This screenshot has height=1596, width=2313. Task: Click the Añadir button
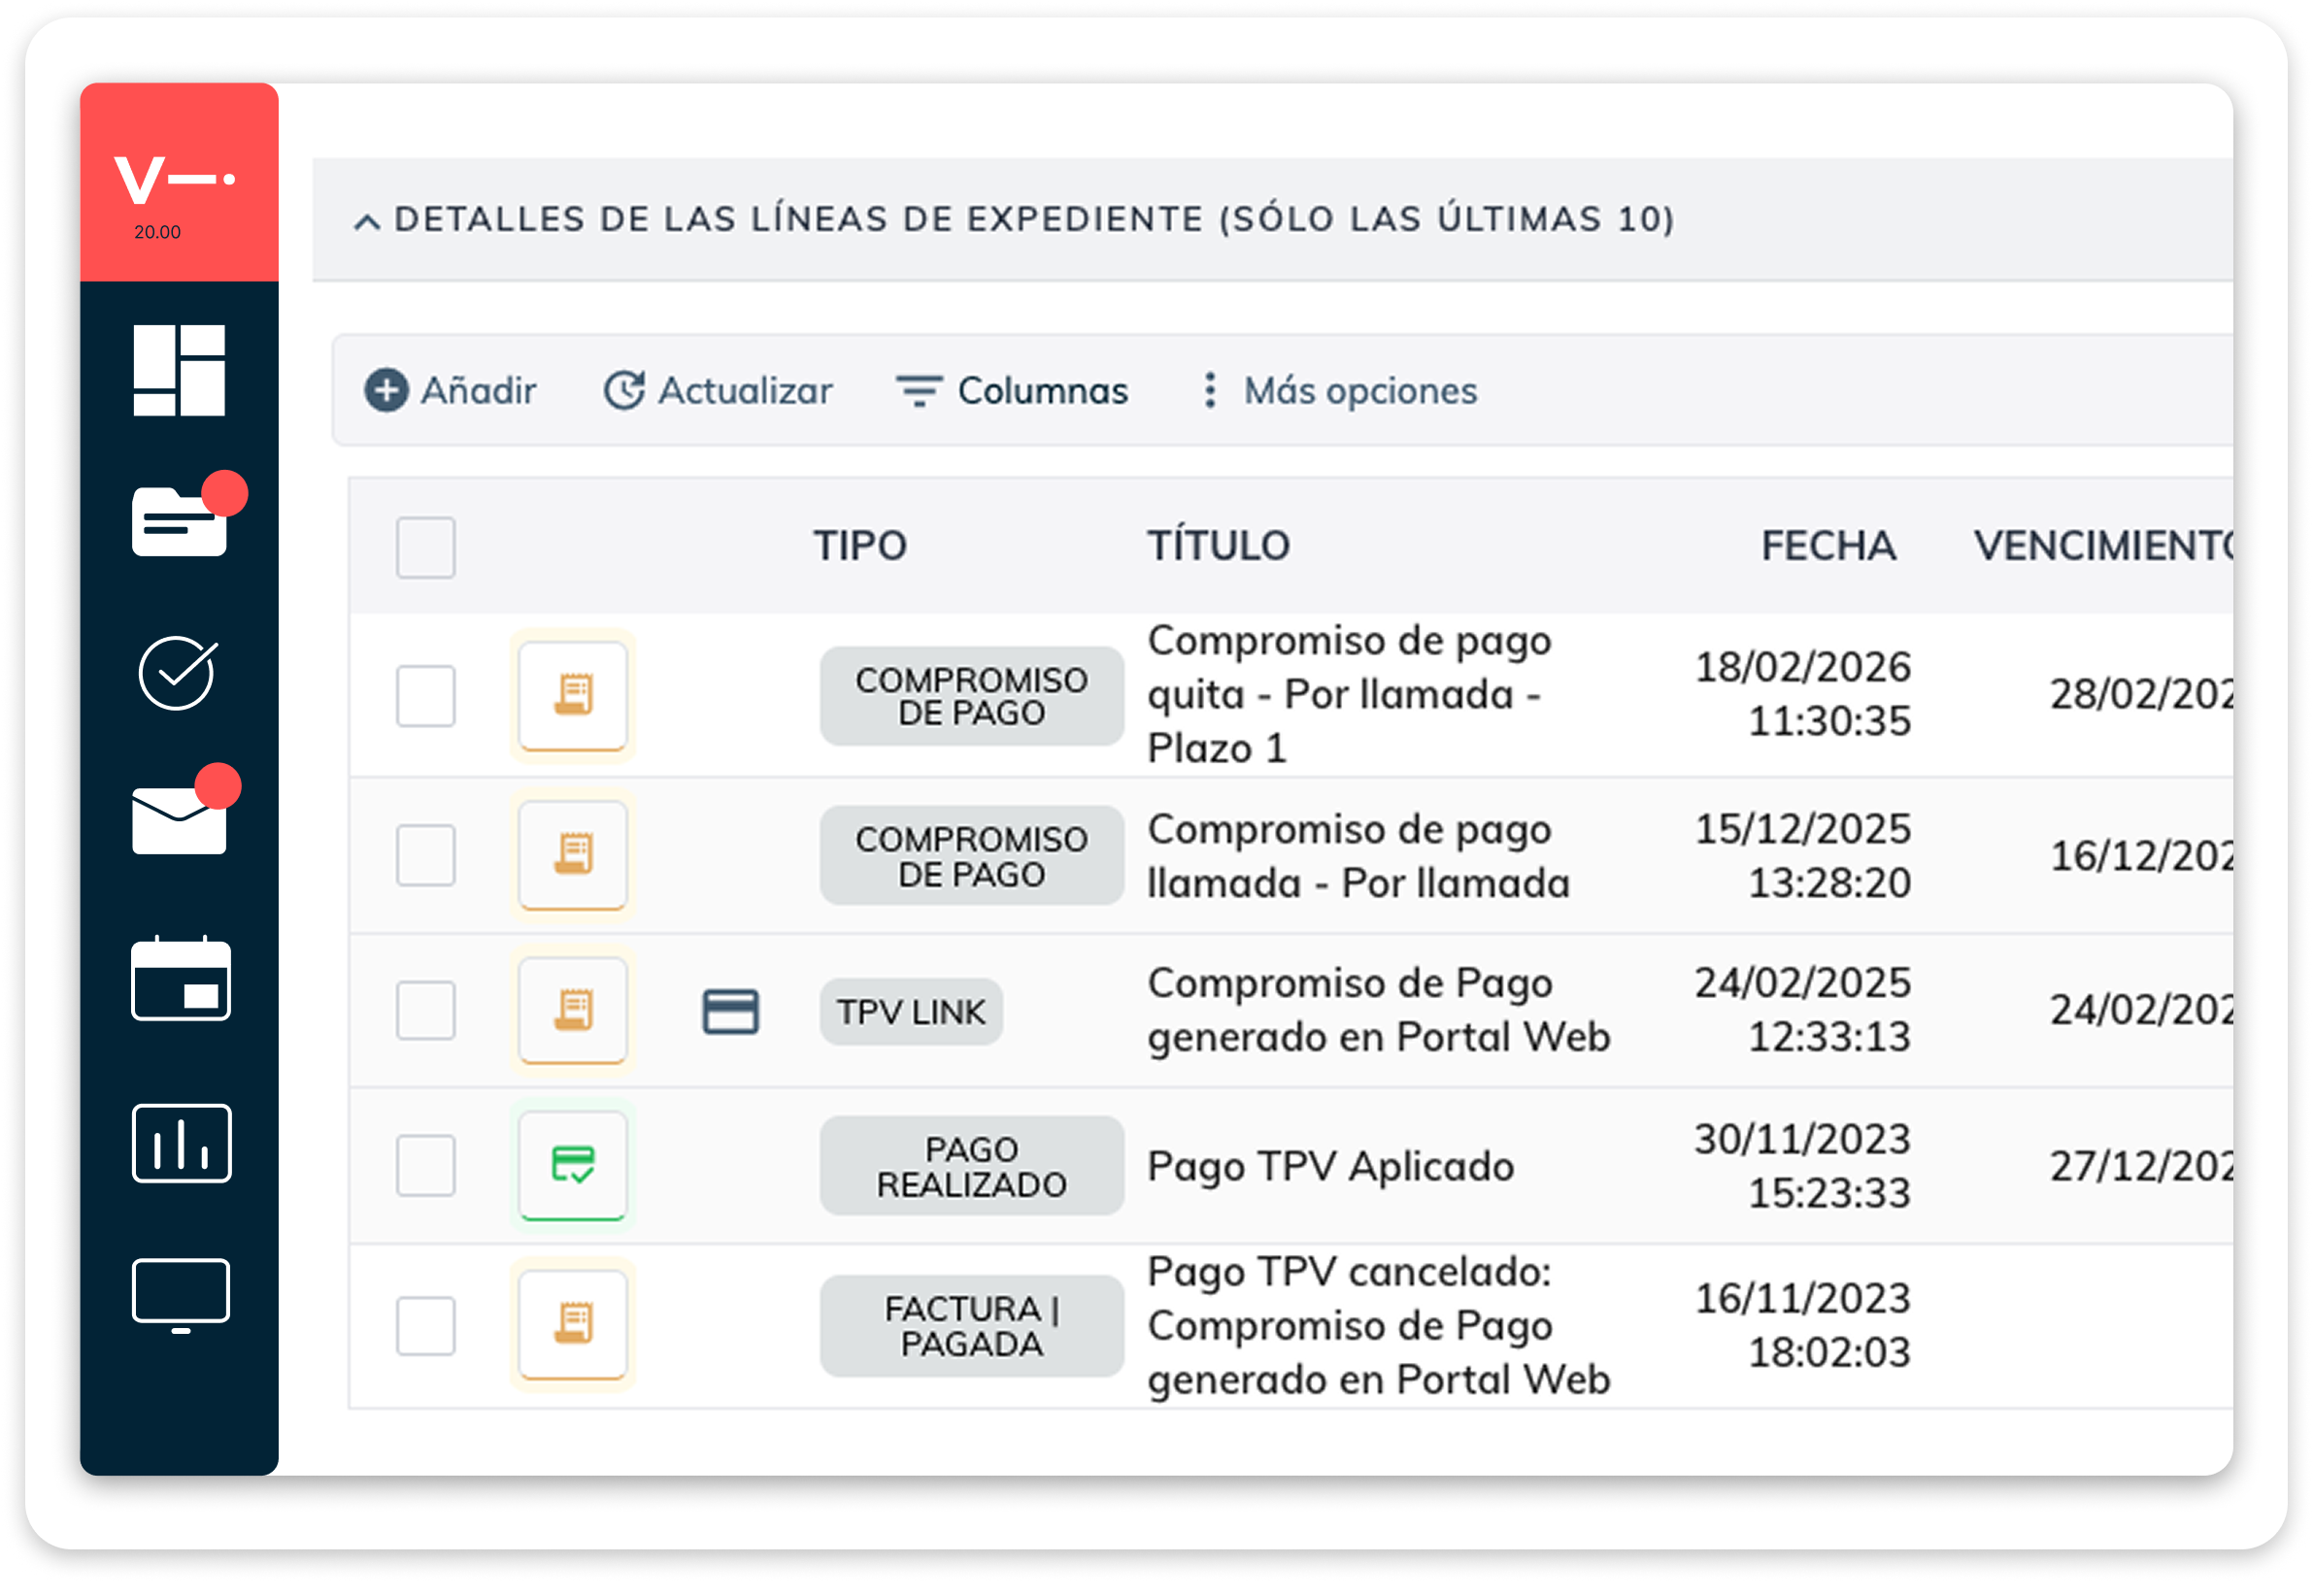(x=450, y=391)
